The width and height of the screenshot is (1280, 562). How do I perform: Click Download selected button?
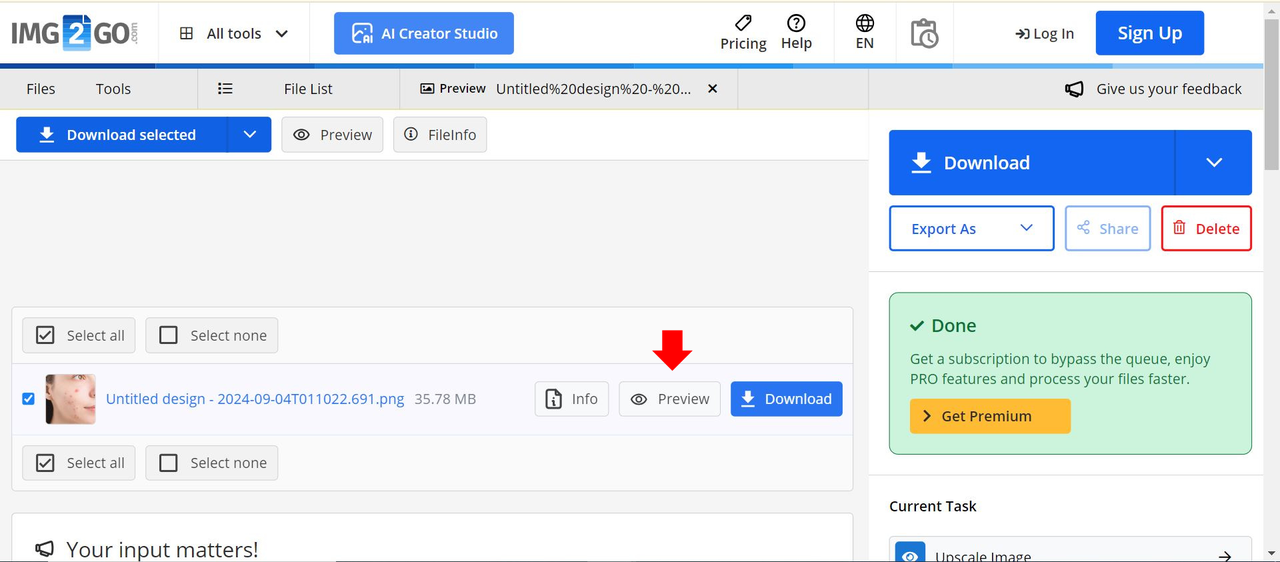pos(122,135)
